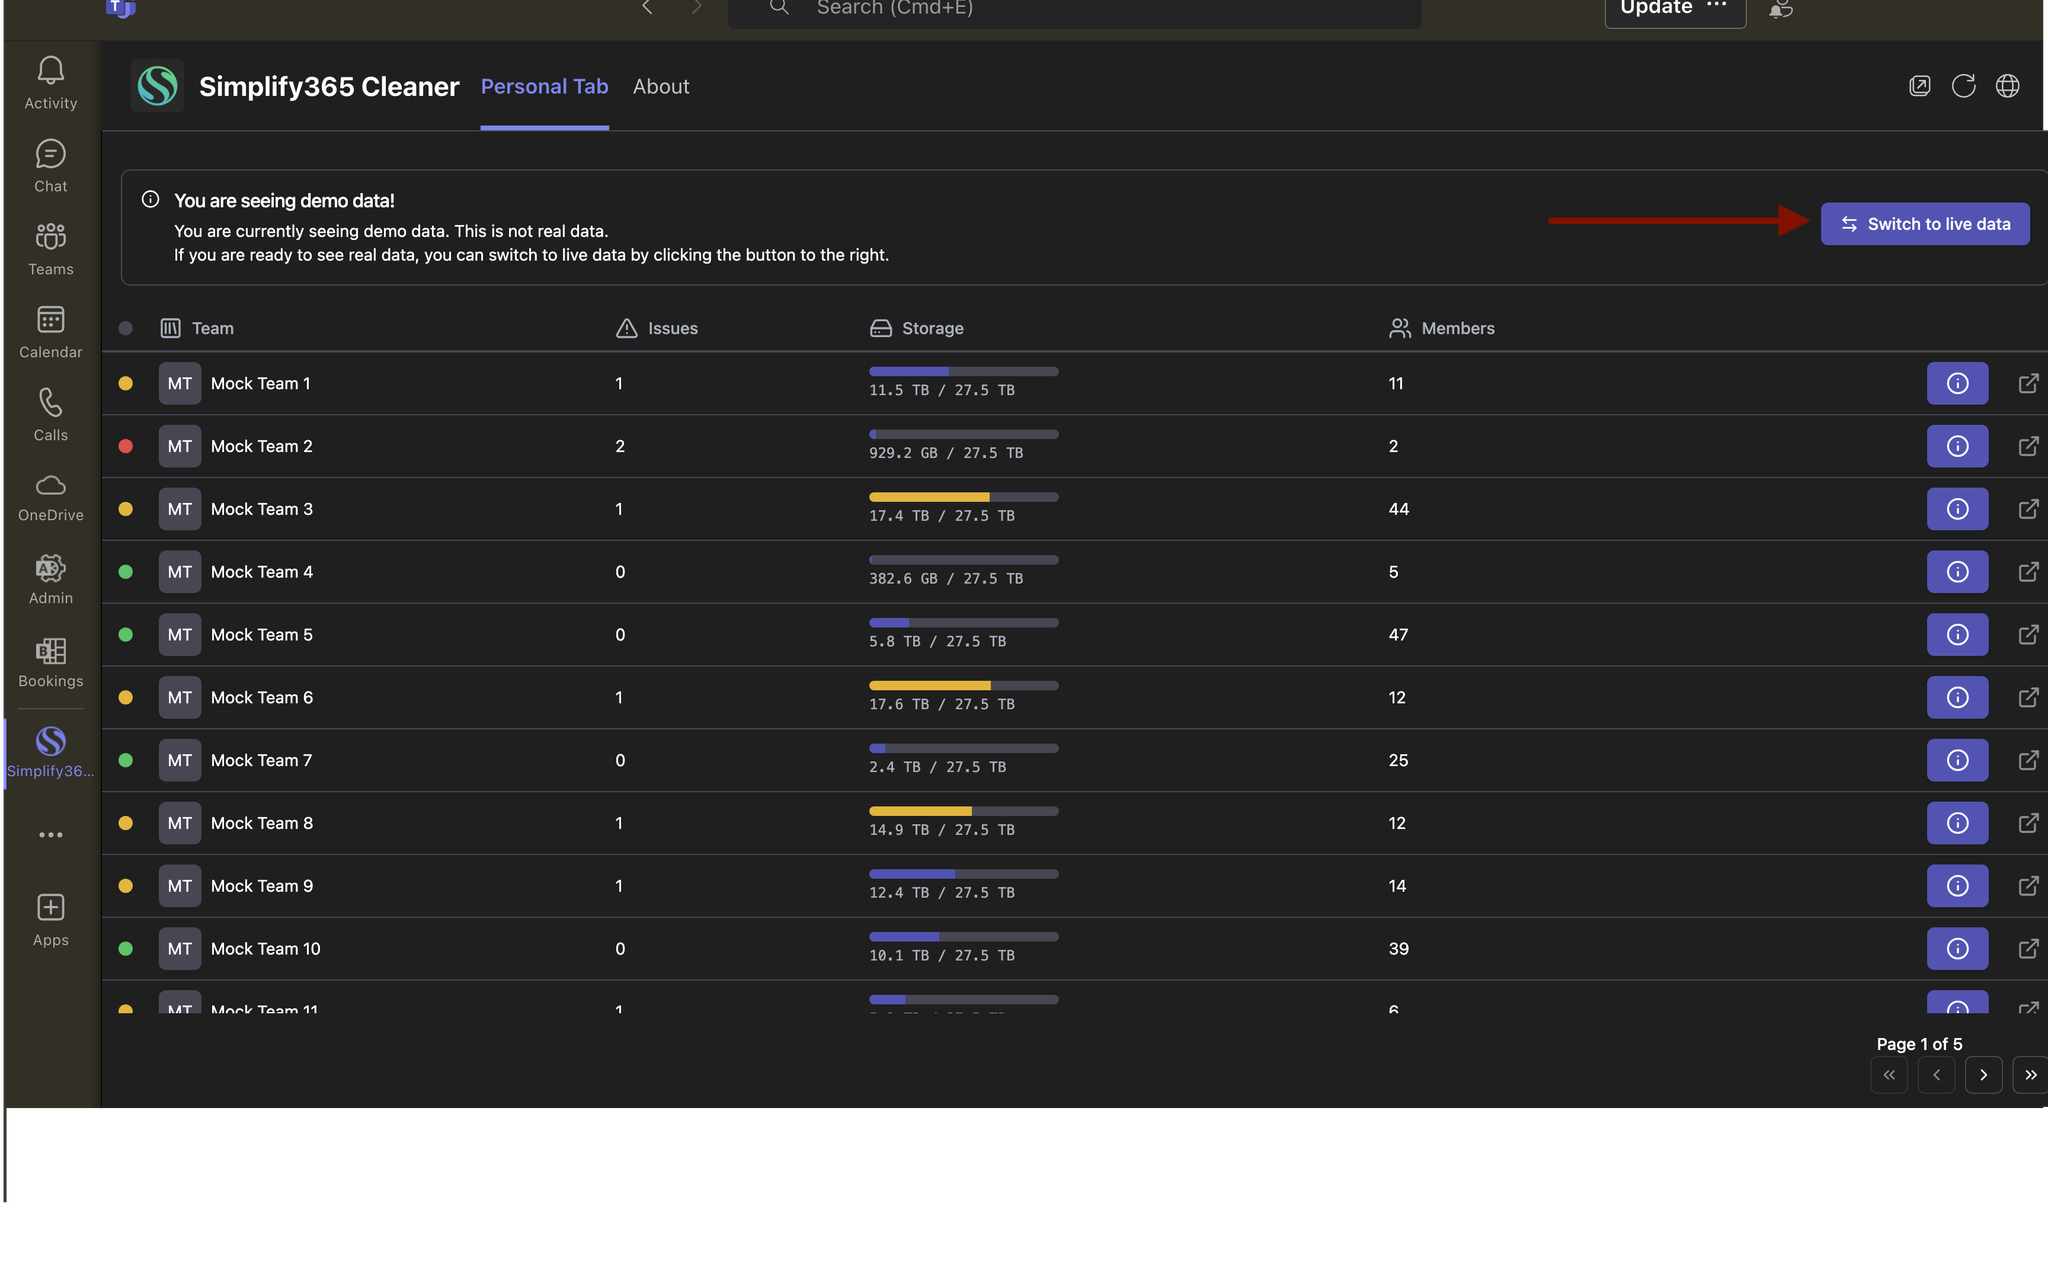Jump to first page of teams
2048x1281 pixels.
point(1889,1075)
